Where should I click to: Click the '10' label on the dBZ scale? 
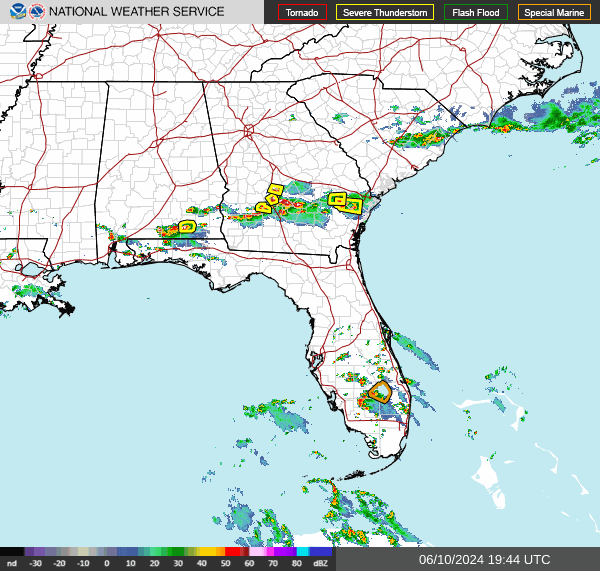point(130,563)
